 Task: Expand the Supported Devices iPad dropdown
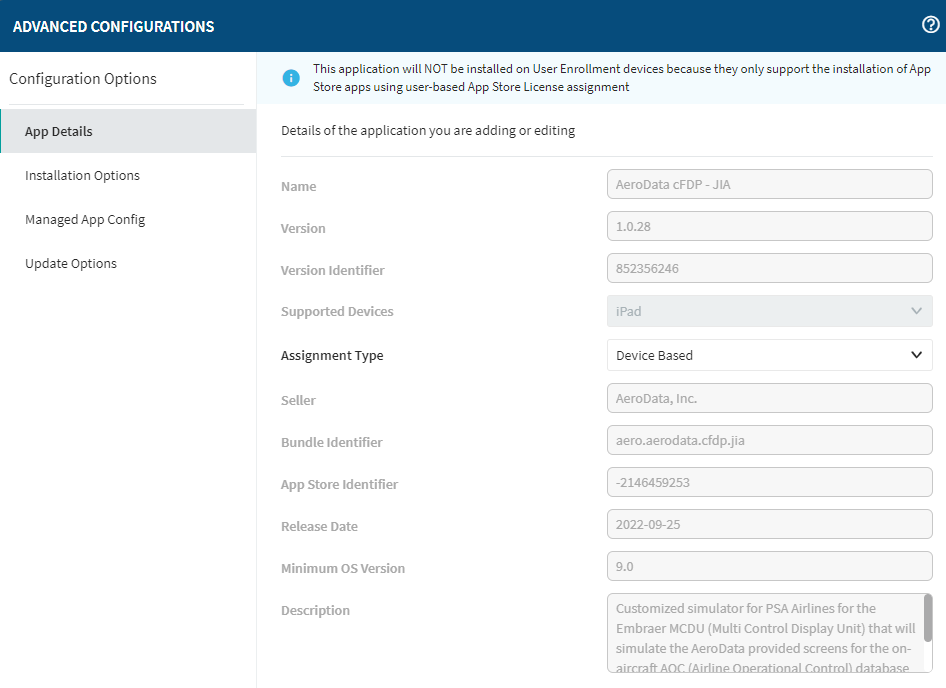pyautogui.click(x=769, y=311)
